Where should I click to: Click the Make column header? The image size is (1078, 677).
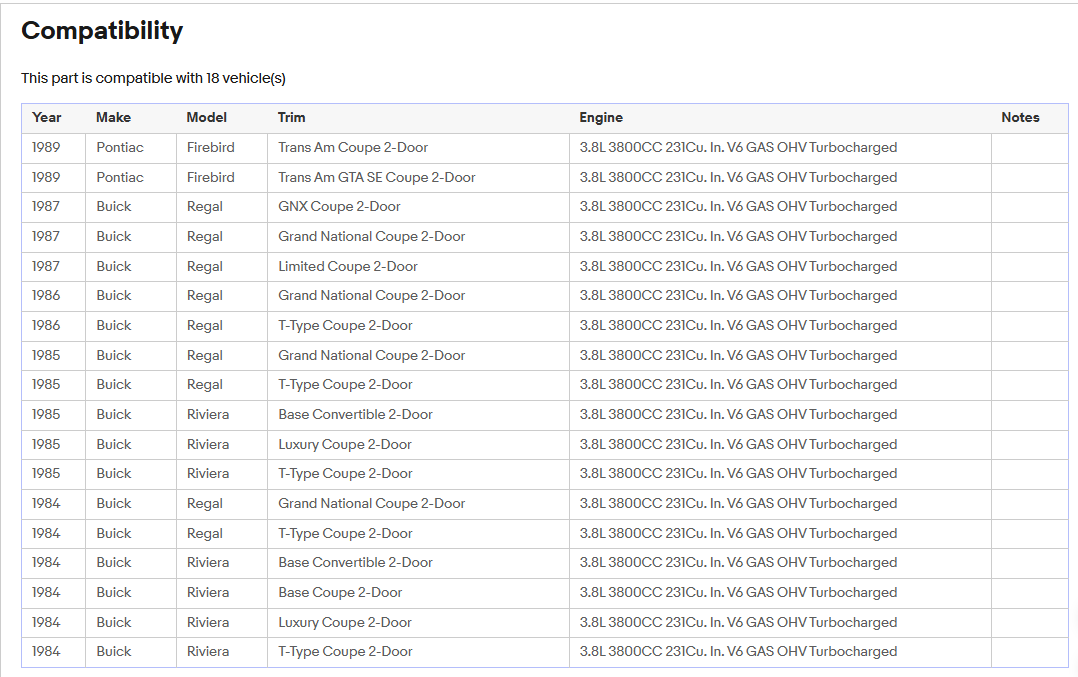pyautogui.click(x=113, y=118)
